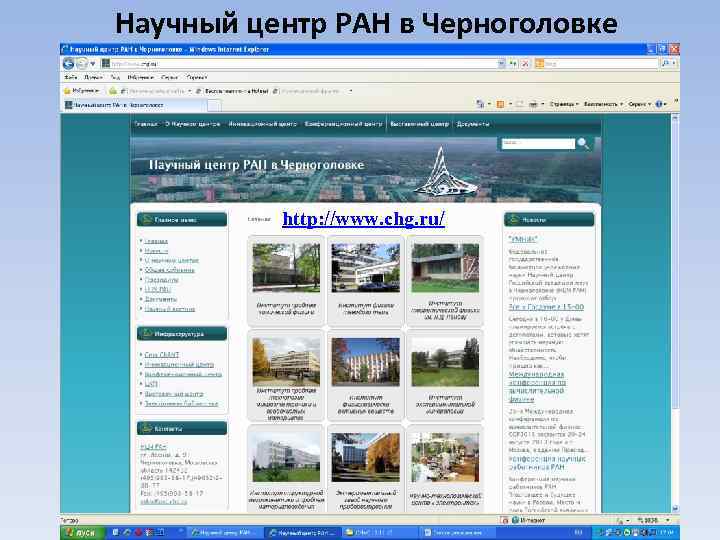Open search provider dropdown arrow beside magnifier
This screenshot has height=540, width=720.
click(674, 63)
